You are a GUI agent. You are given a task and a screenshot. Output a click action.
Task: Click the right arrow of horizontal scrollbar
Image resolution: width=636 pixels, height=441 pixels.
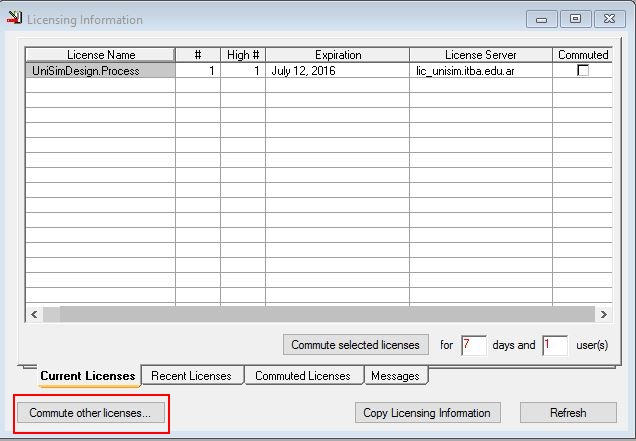(x=603, y=314)
